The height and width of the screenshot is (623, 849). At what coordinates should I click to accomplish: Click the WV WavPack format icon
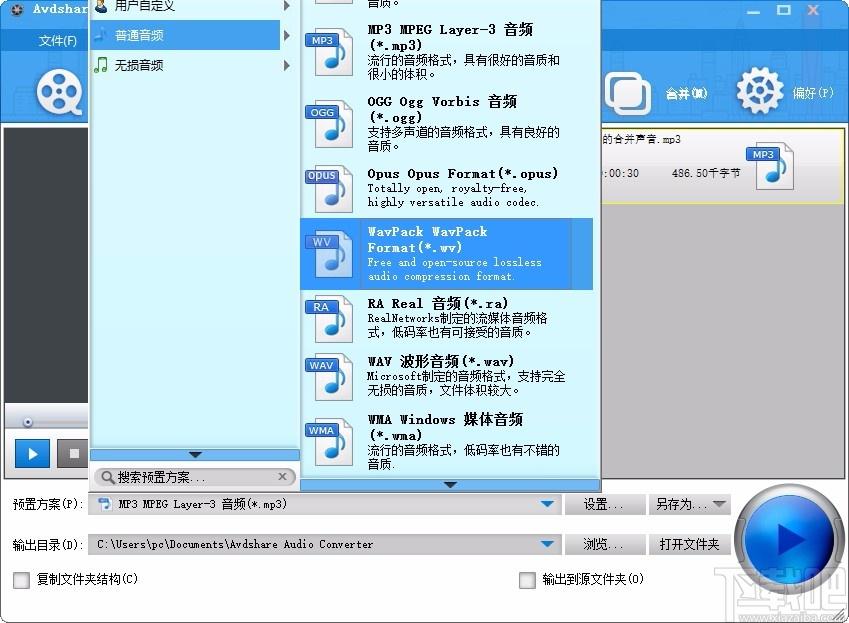[329, 253]
